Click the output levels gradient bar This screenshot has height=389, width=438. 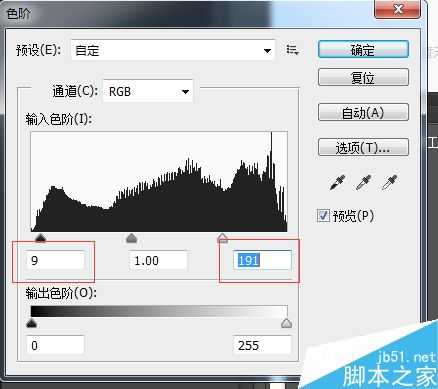(159, 311)
